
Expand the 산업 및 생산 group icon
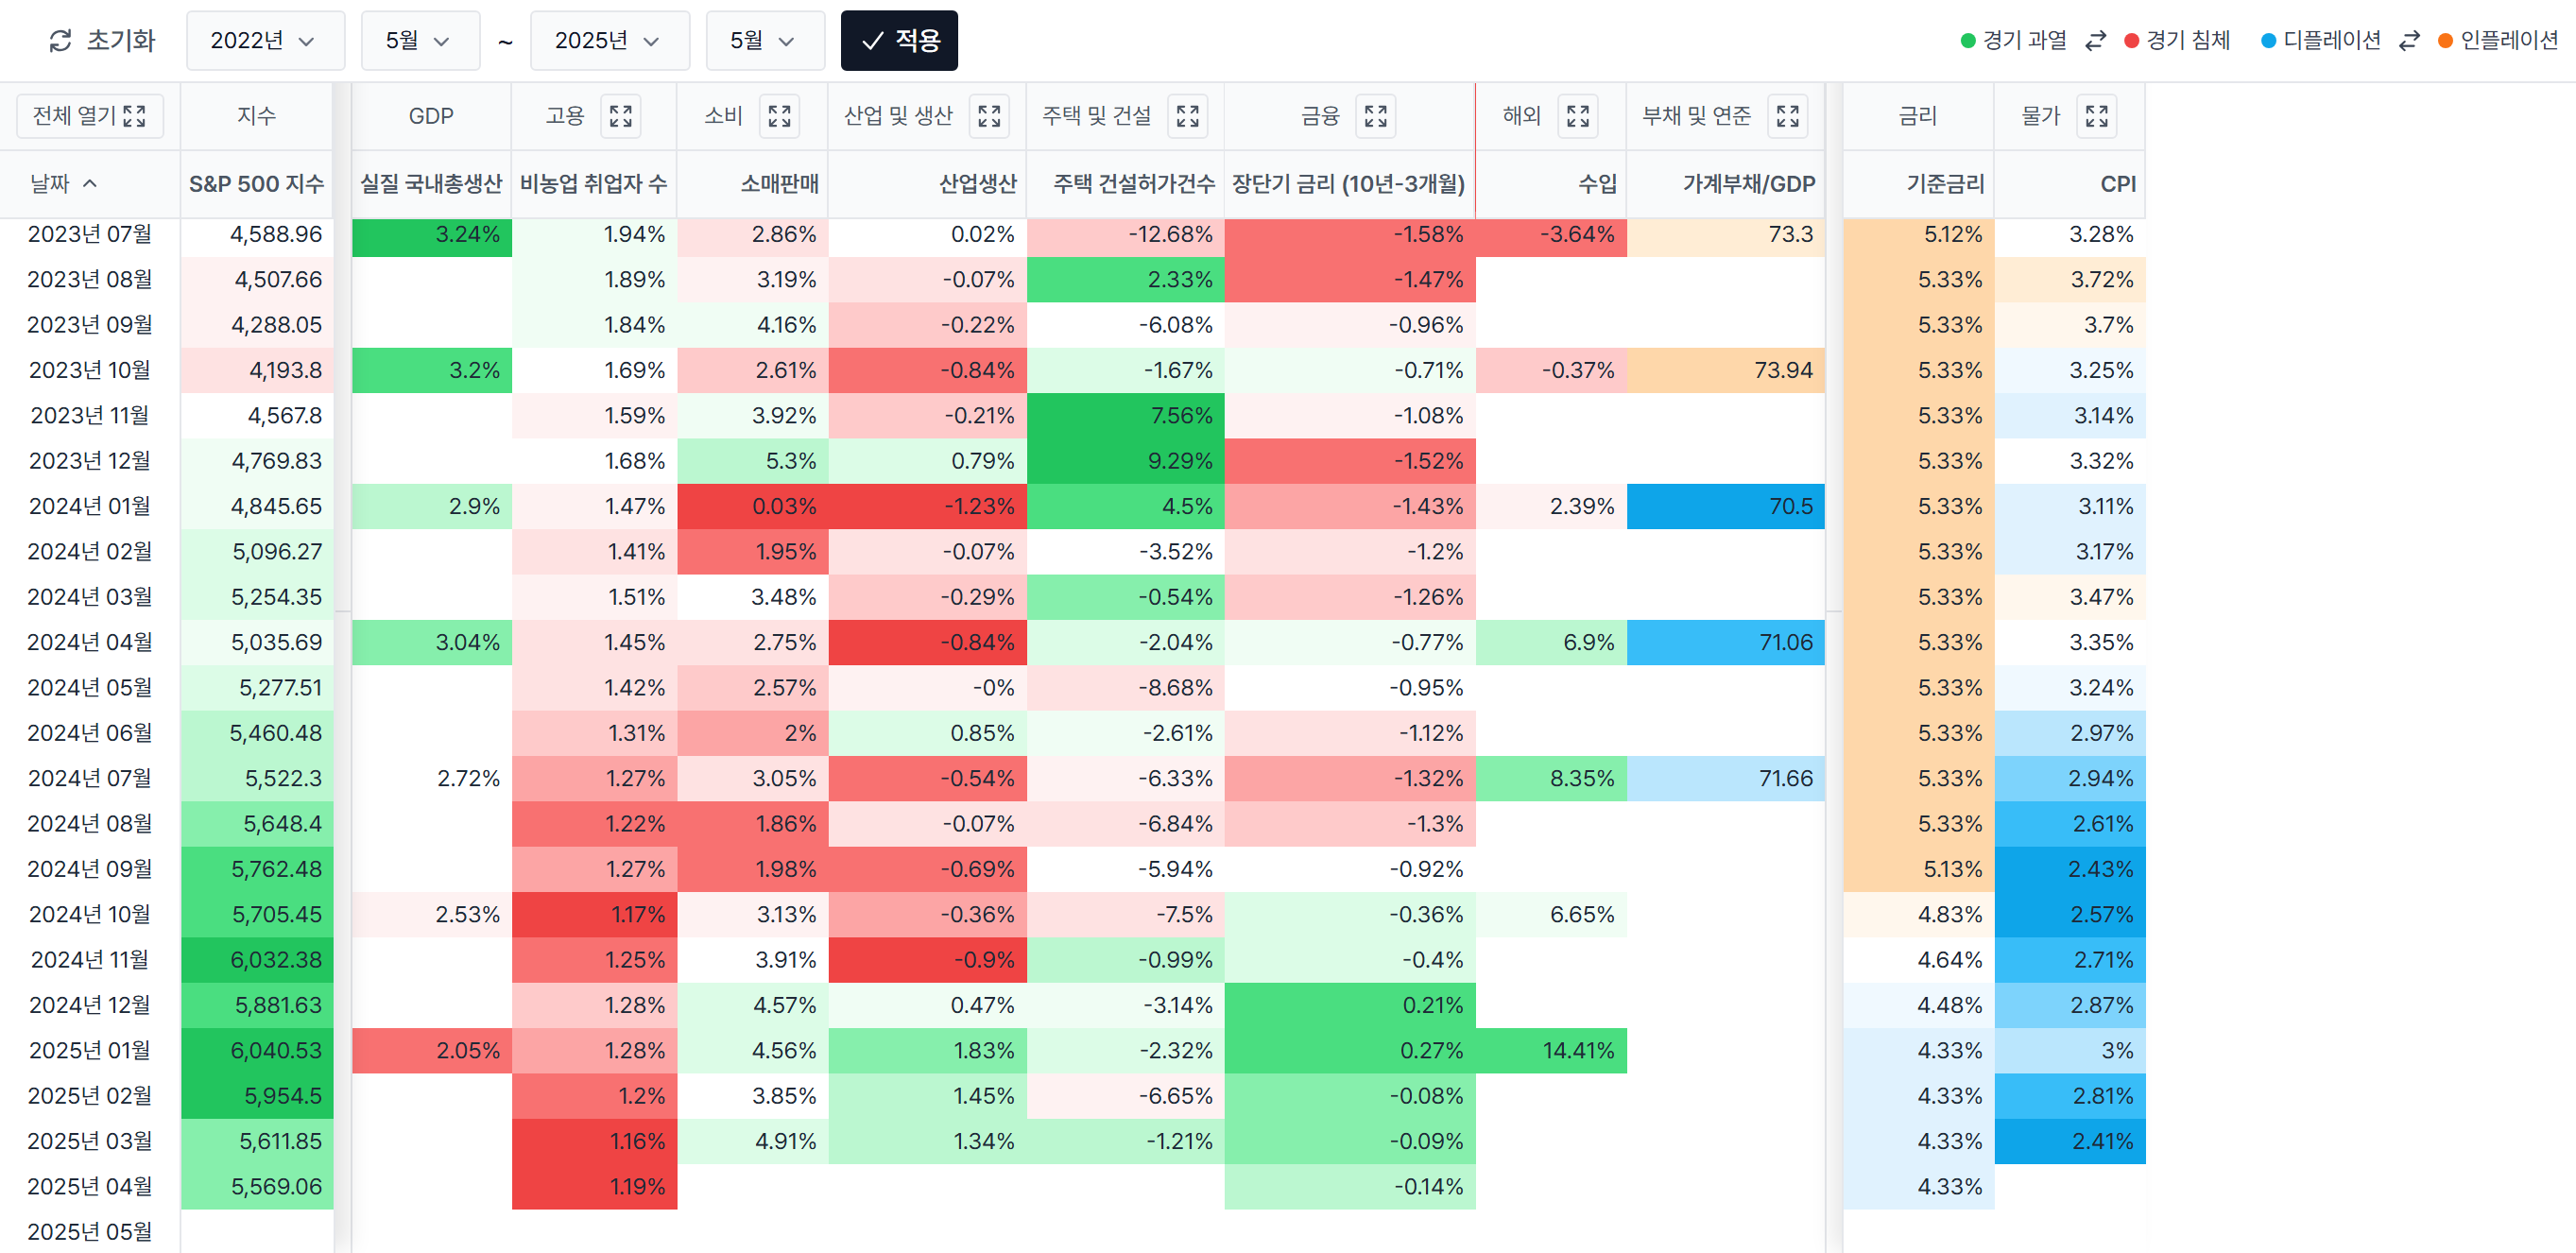tap(989, 116)
